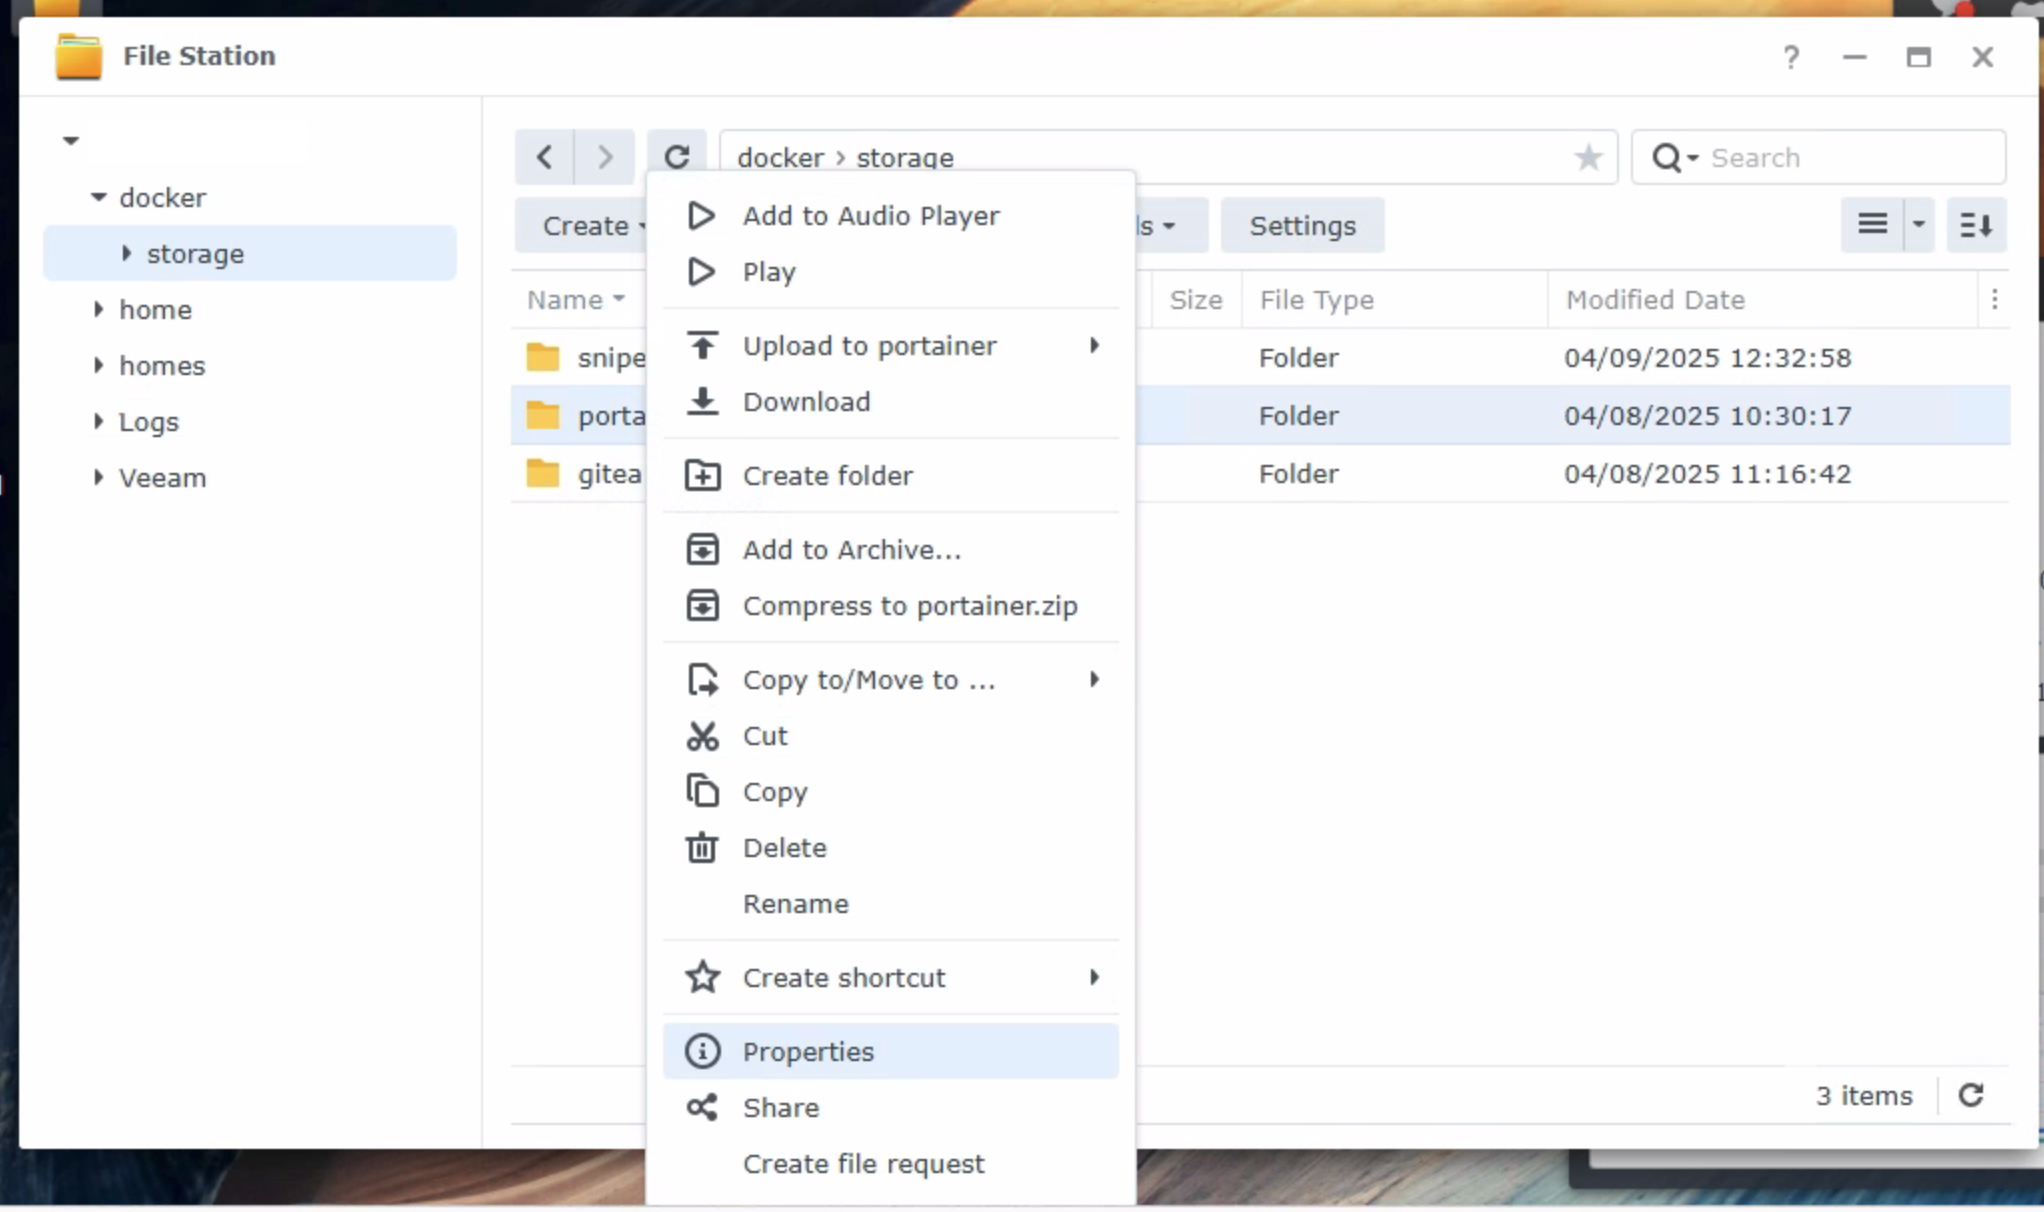Refresh the folder view next to path bar
Viewport: 2044px width, 1212px height.
point(677,157)
